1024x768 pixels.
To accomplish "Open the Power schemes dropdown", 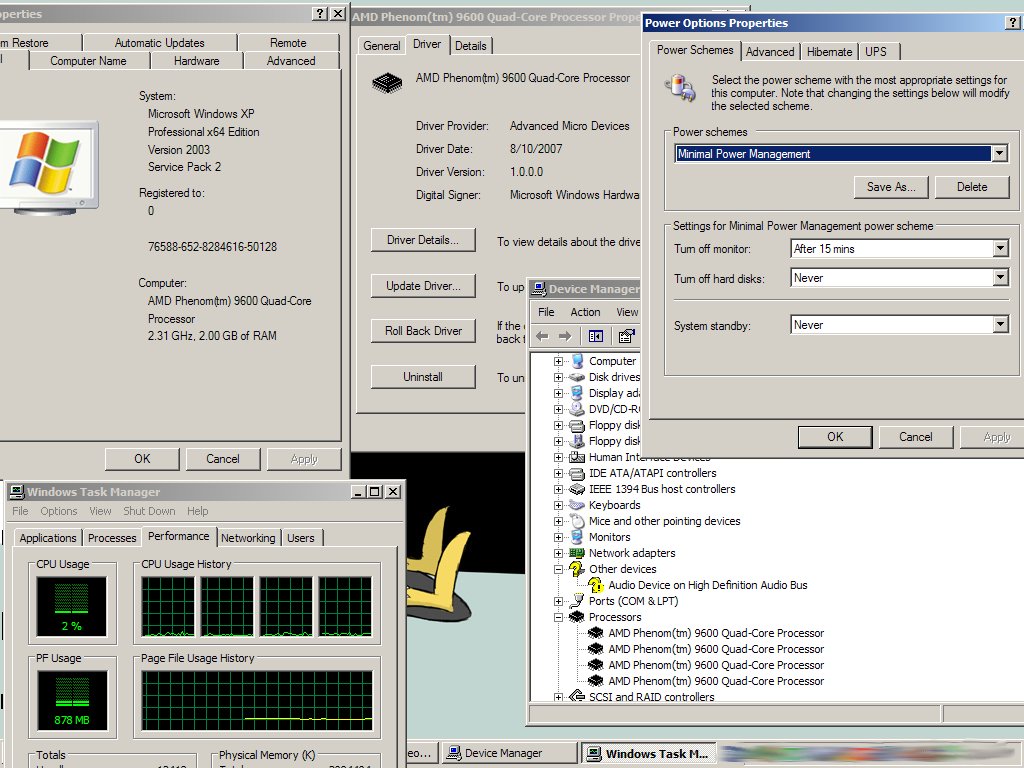I will pos(999,153).
